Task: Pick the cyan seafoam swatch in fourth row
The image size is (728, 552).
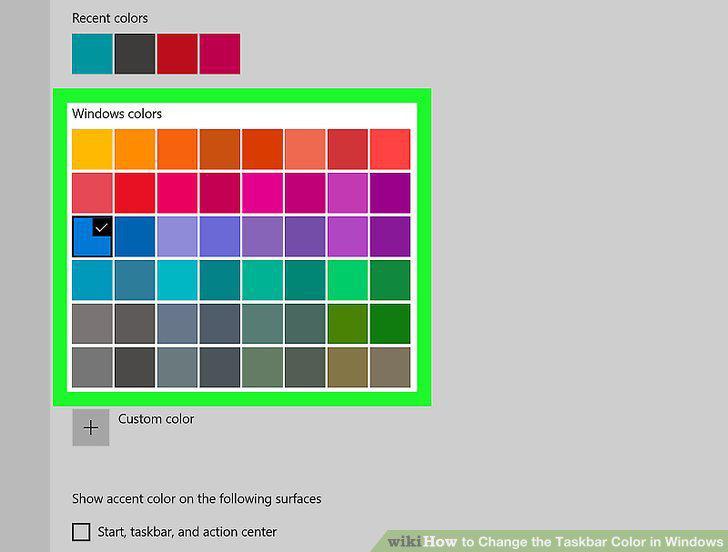Action: pyautogui.click(x=177, y=280)
